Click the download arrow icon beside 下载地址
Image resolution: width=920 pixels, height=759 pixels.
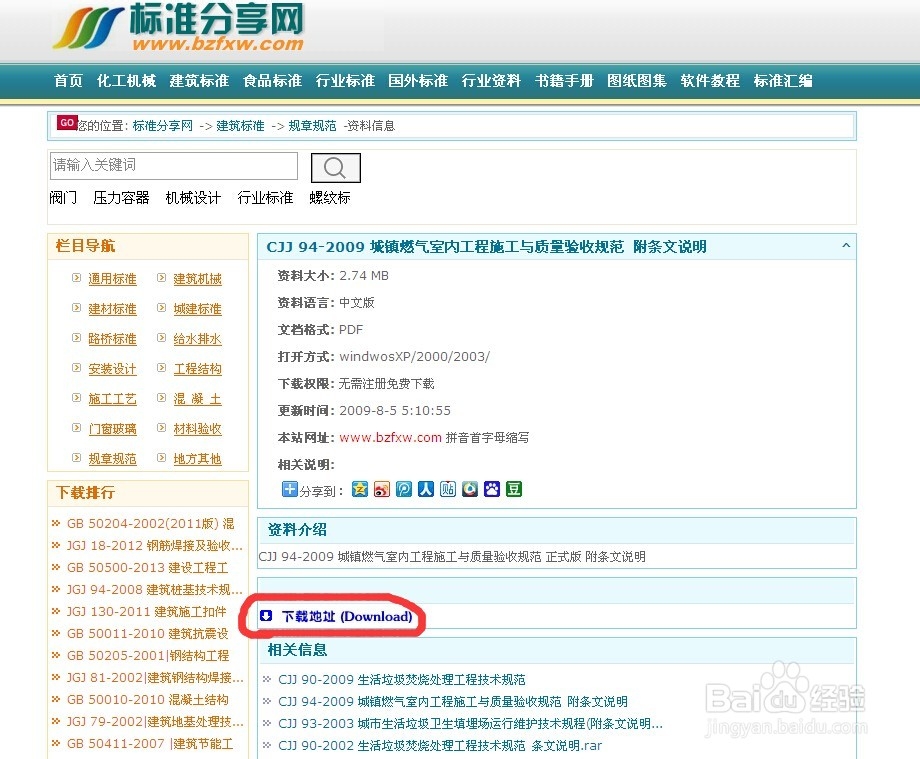click(x=265, y=617)
